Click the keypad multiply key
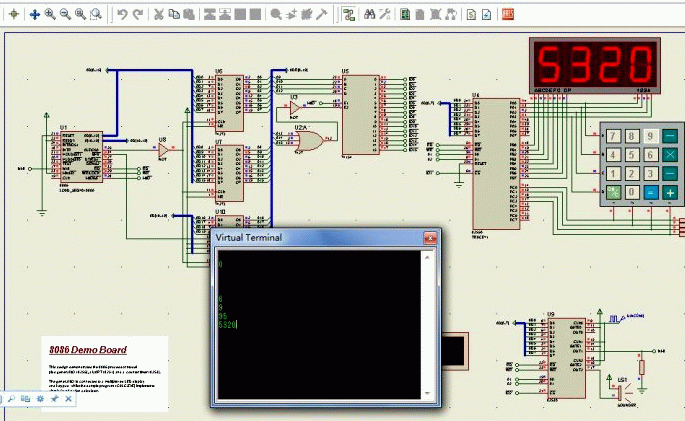Viewport: 685px width, 421px height. pos(670,155)
